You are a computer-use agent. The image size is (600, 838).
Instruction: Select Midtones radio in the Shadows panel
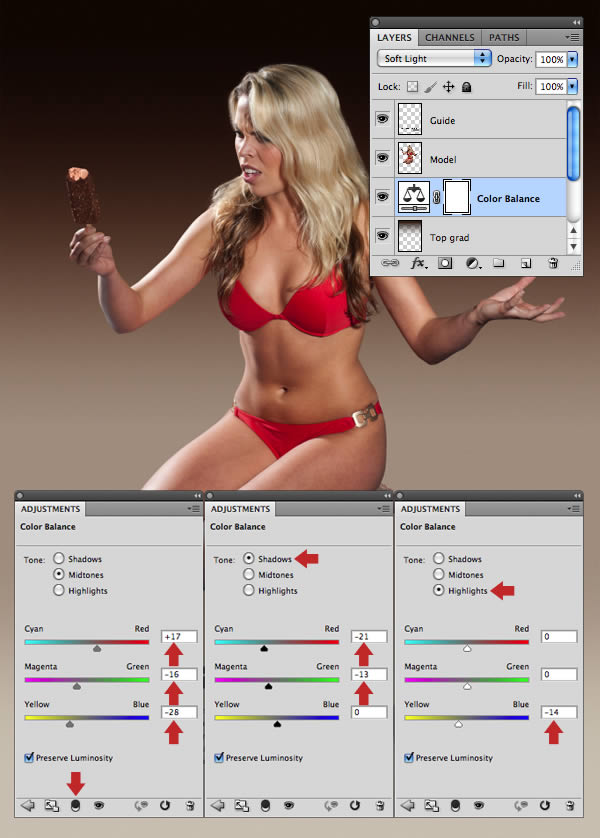click(248, 574)
